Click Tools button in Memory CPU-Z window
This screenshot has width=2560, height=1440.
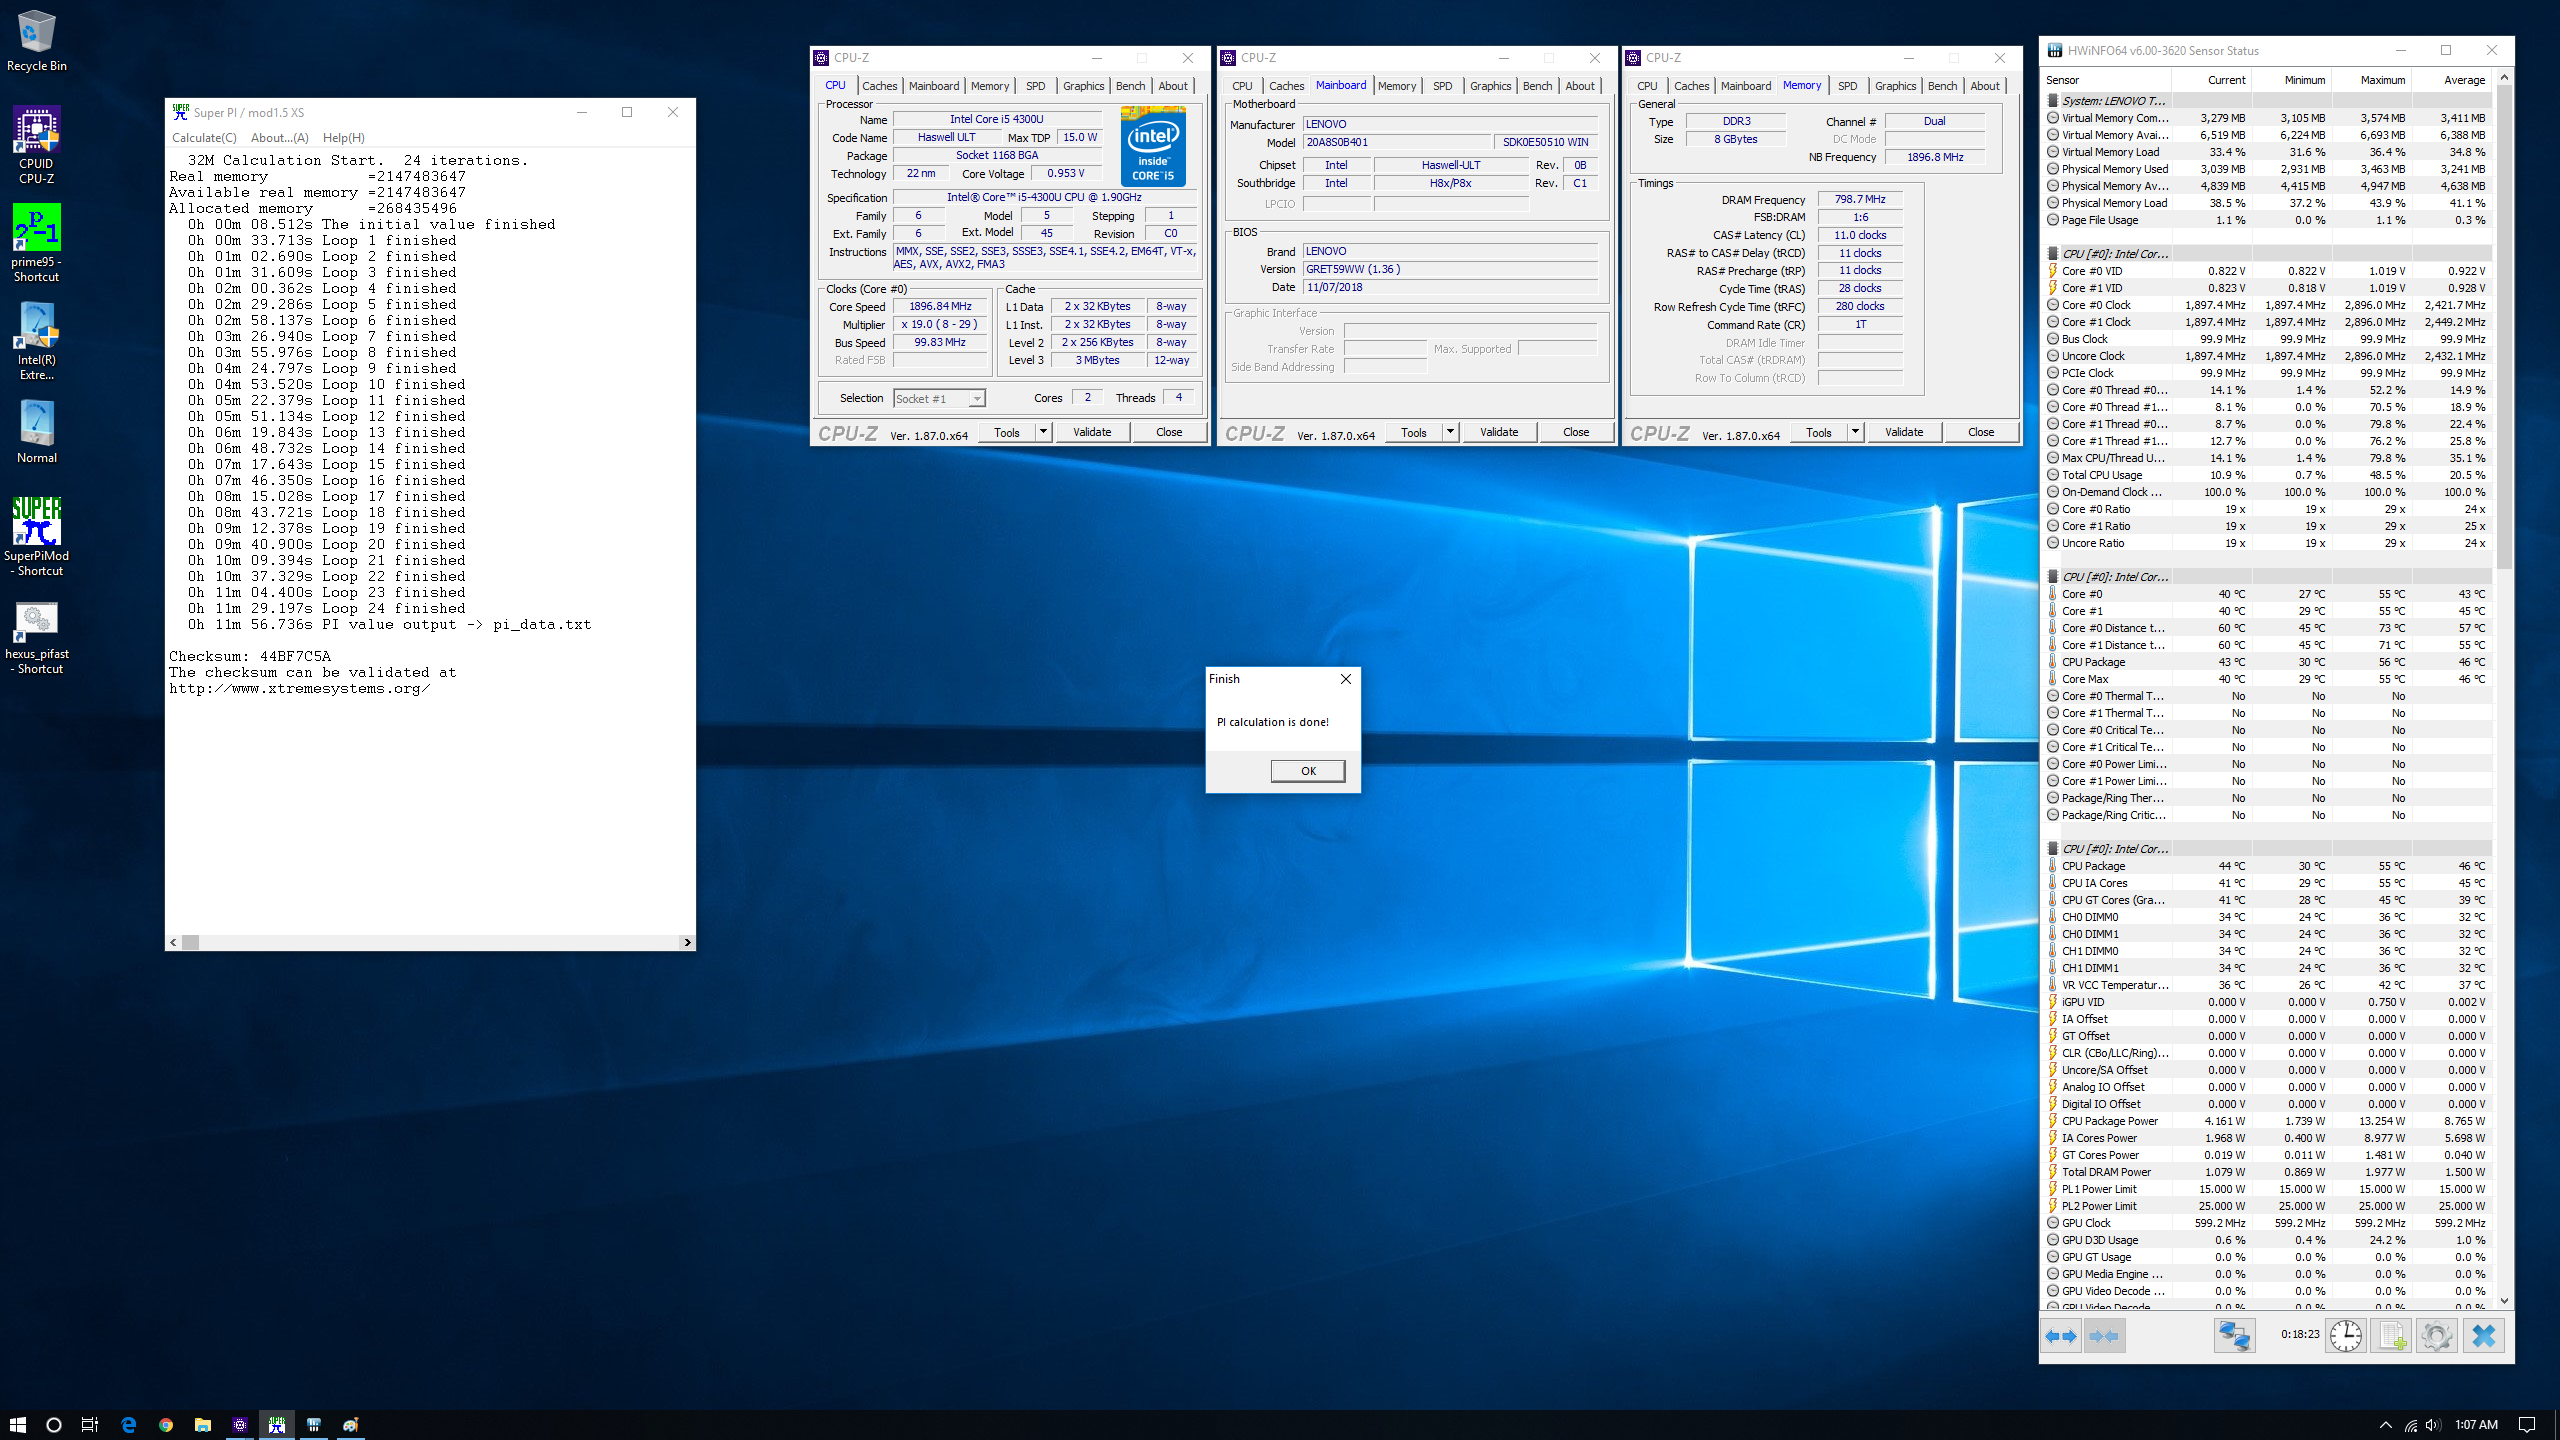point(1818,432)
